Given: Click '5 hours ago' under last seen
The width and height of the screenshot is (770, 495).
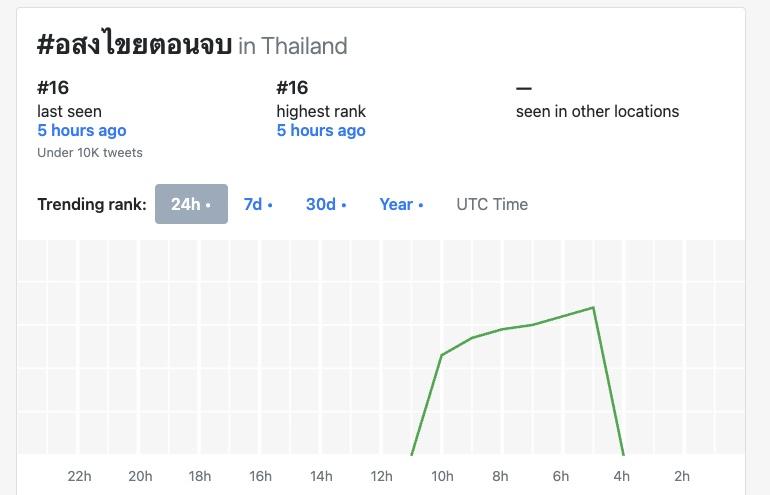Looking at the screenshot, I should point(82,130).
